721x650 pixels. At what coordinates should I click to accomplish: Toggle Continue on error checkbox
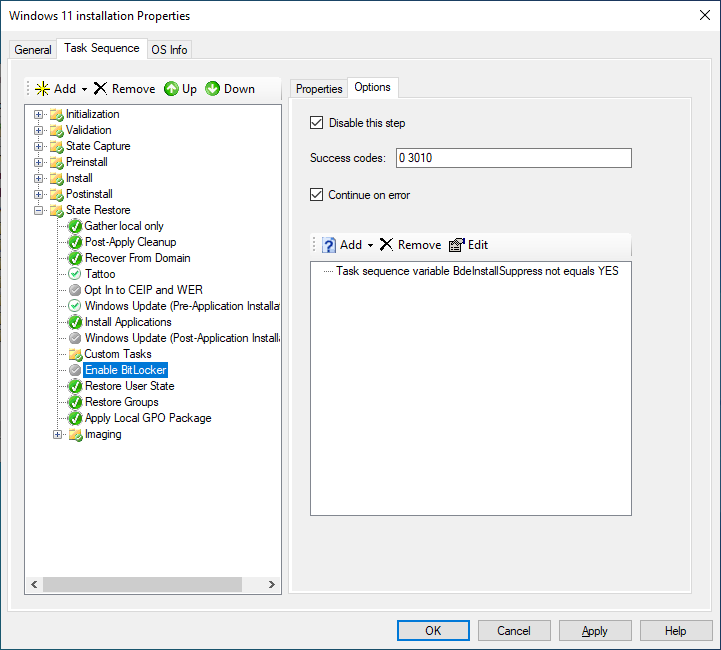pos(316,194)
